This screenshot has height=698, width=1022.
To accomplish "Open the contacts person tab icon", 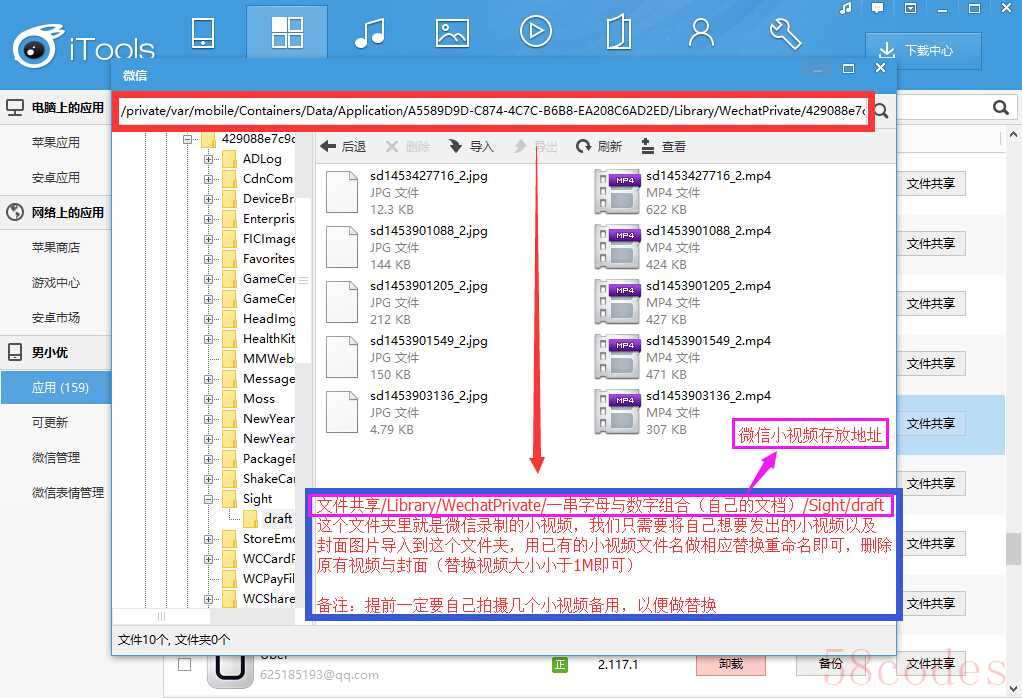I will coord(701,33).
